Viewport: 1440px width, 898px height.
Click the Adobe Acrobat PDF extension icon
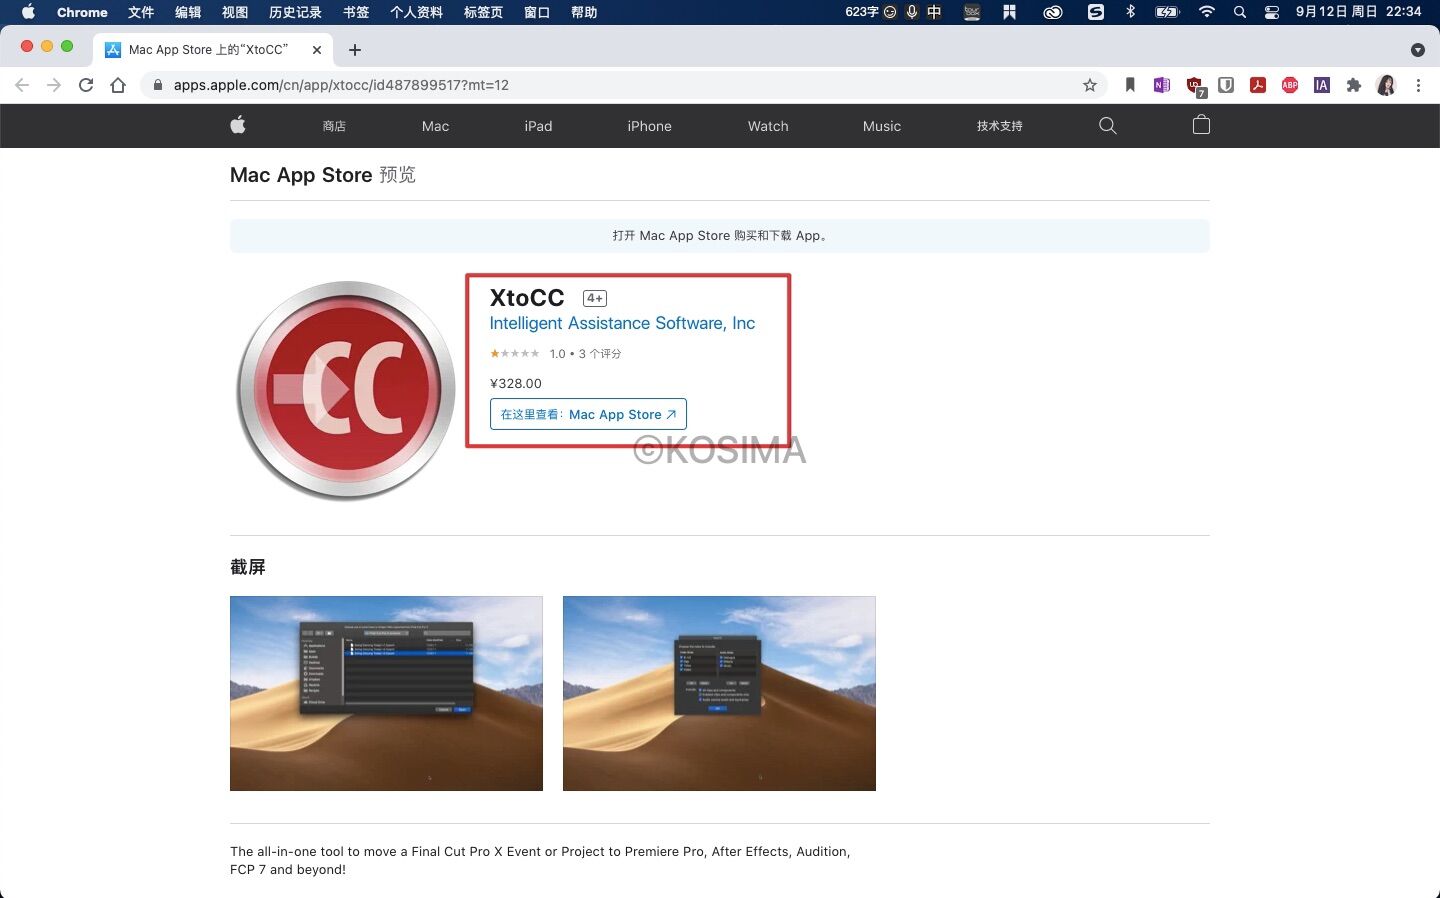(x=1258, y=85)
